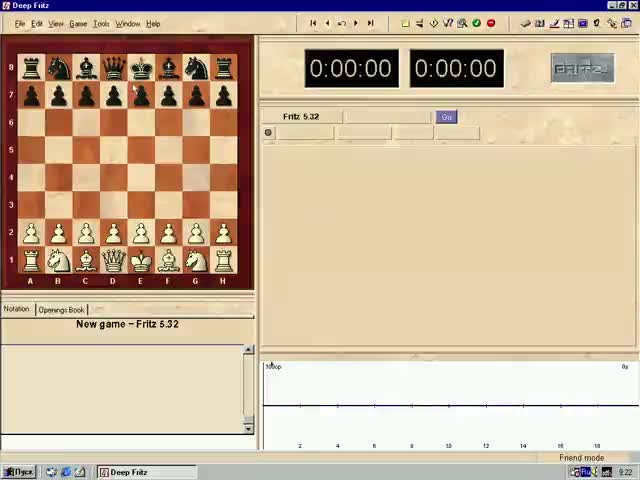Viewport: 640px width, 480px height.
Task: Click the white pawn on e2
Action: point(141,233)
